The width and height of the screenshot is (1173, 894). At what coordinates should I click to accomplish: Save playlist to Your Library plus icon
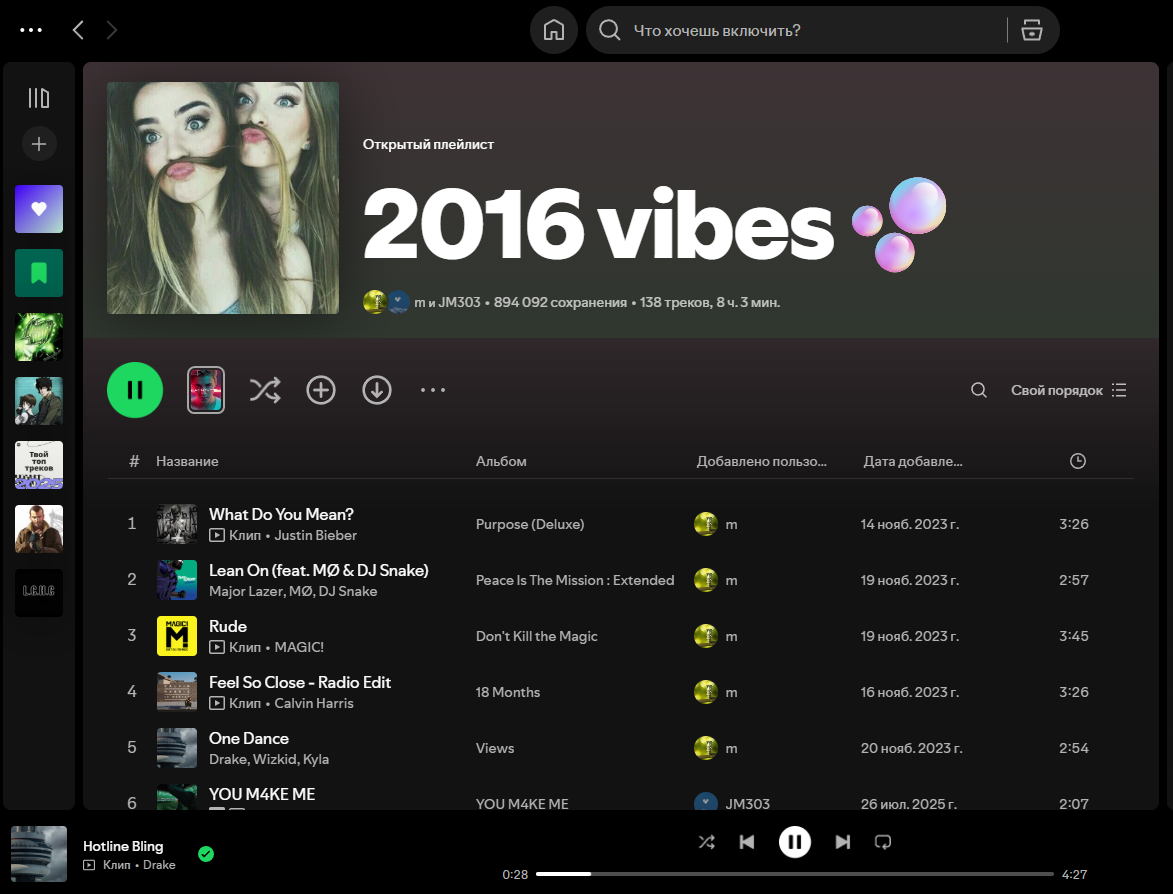[321, 390]
